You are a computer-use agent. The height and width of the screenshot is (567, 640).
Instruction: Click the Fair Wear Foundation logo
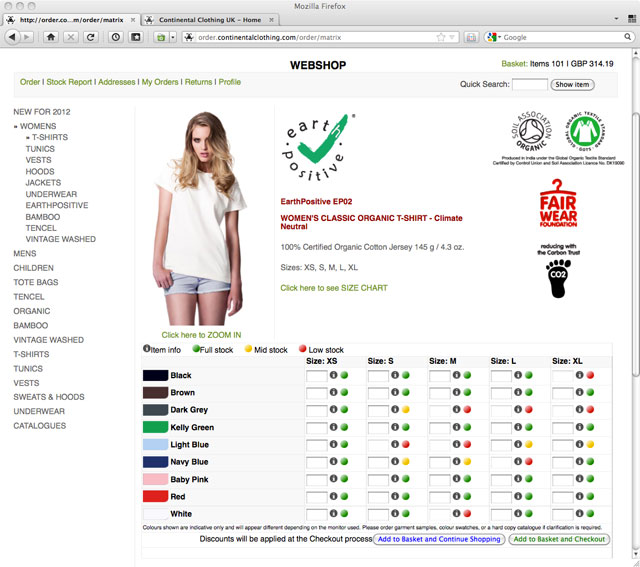558,203
